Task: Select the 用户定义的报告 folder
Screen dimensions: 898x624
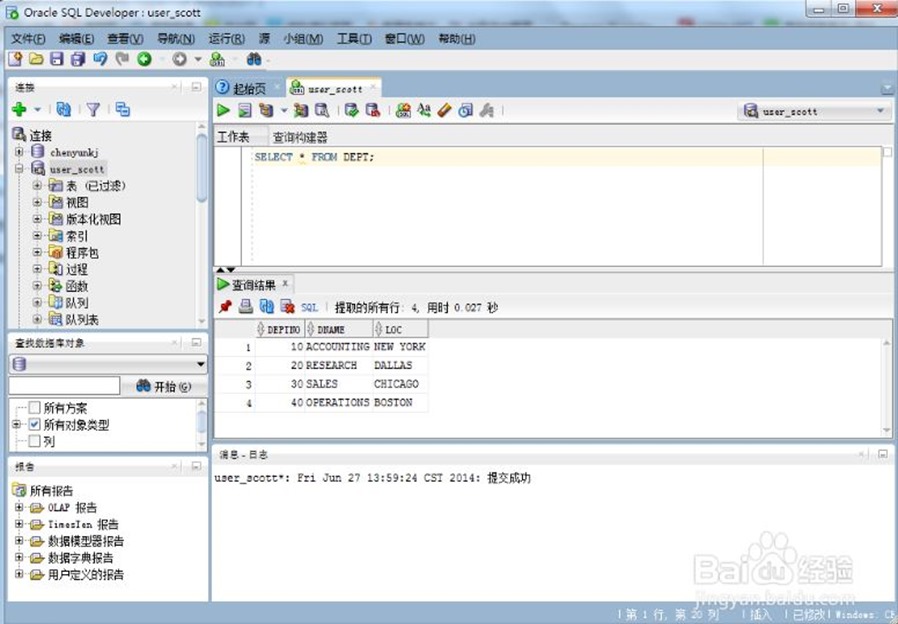Action: click(x=86, y=574)
